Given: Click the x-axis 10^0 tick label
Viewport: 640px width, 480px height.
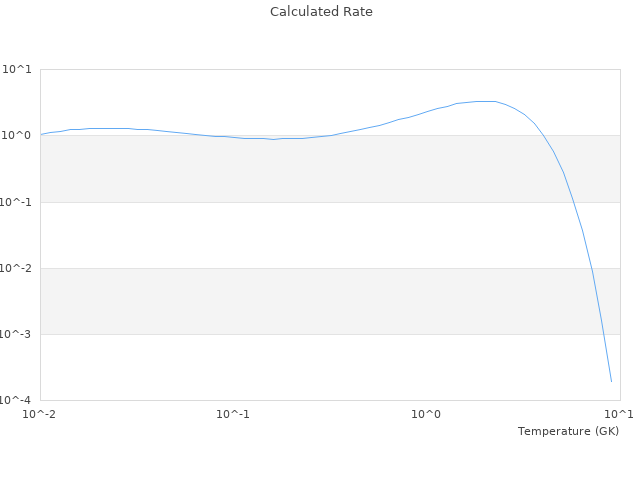Looking at the screenshot, I should pos(427,414).
